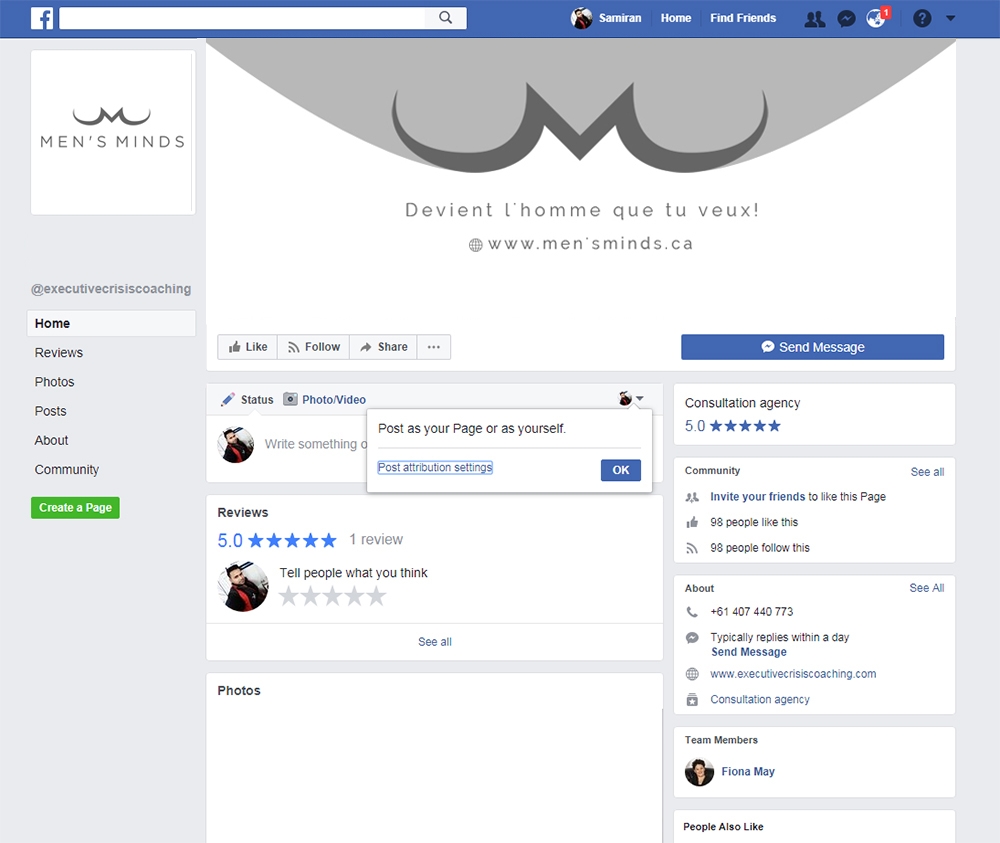Switch to the Photo/Video tab
1000x843 pixels.
pyautogui.click(x=325, y=400)
